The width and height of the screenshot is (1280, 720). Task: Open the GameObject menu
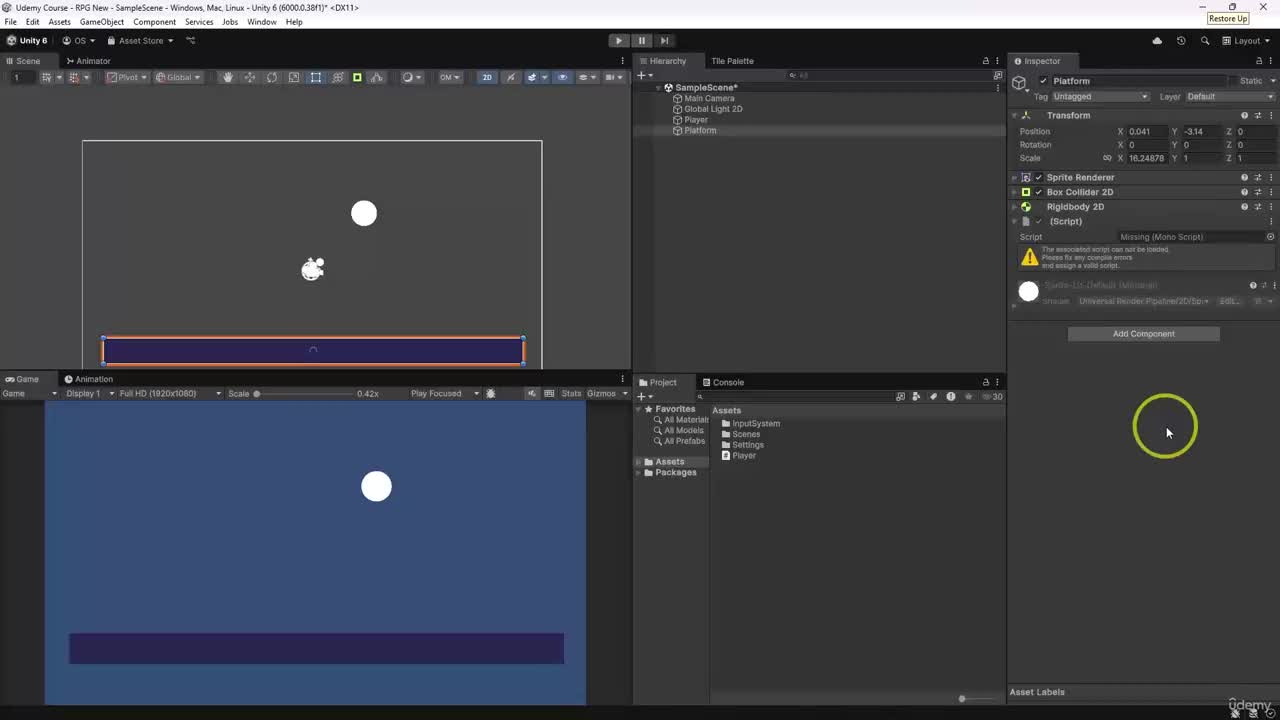(102, 22)
